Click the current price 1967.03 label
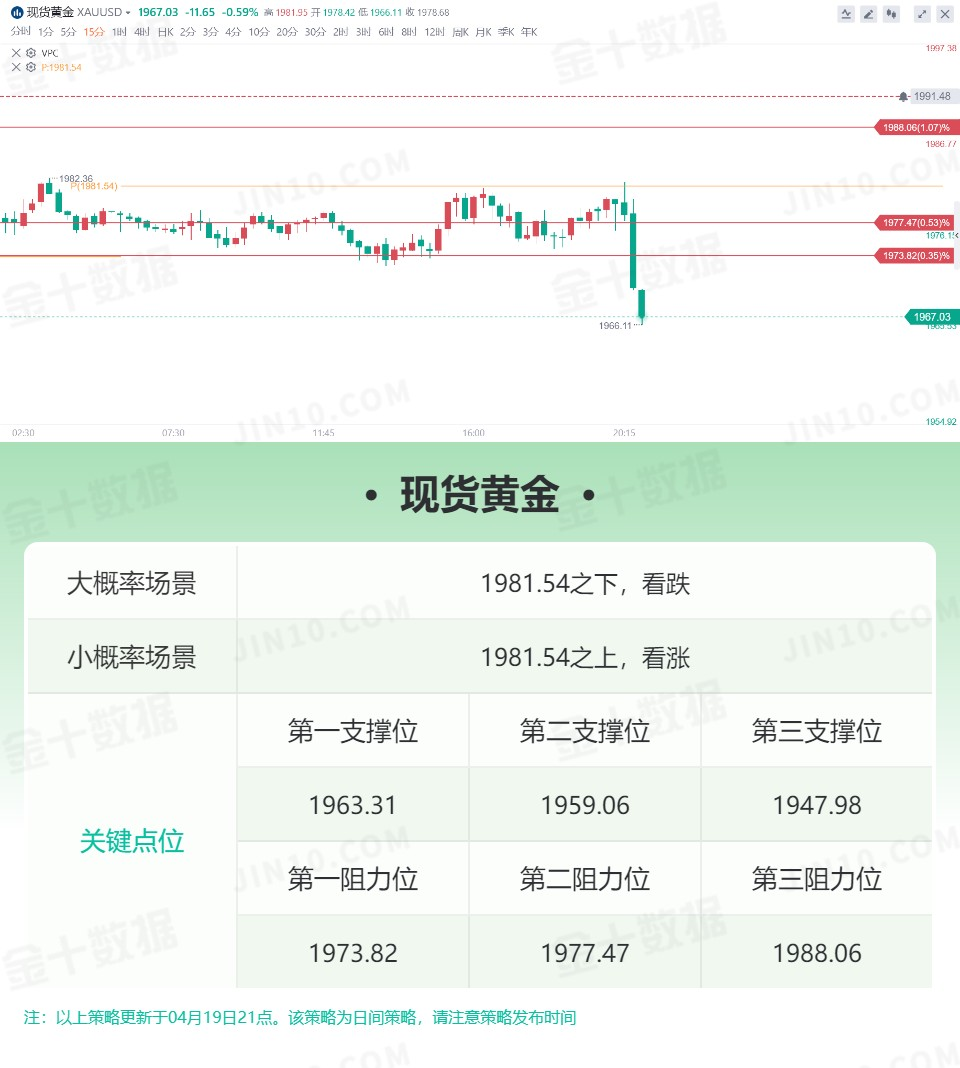This screenshot has height=1068, width=960. 932,317
